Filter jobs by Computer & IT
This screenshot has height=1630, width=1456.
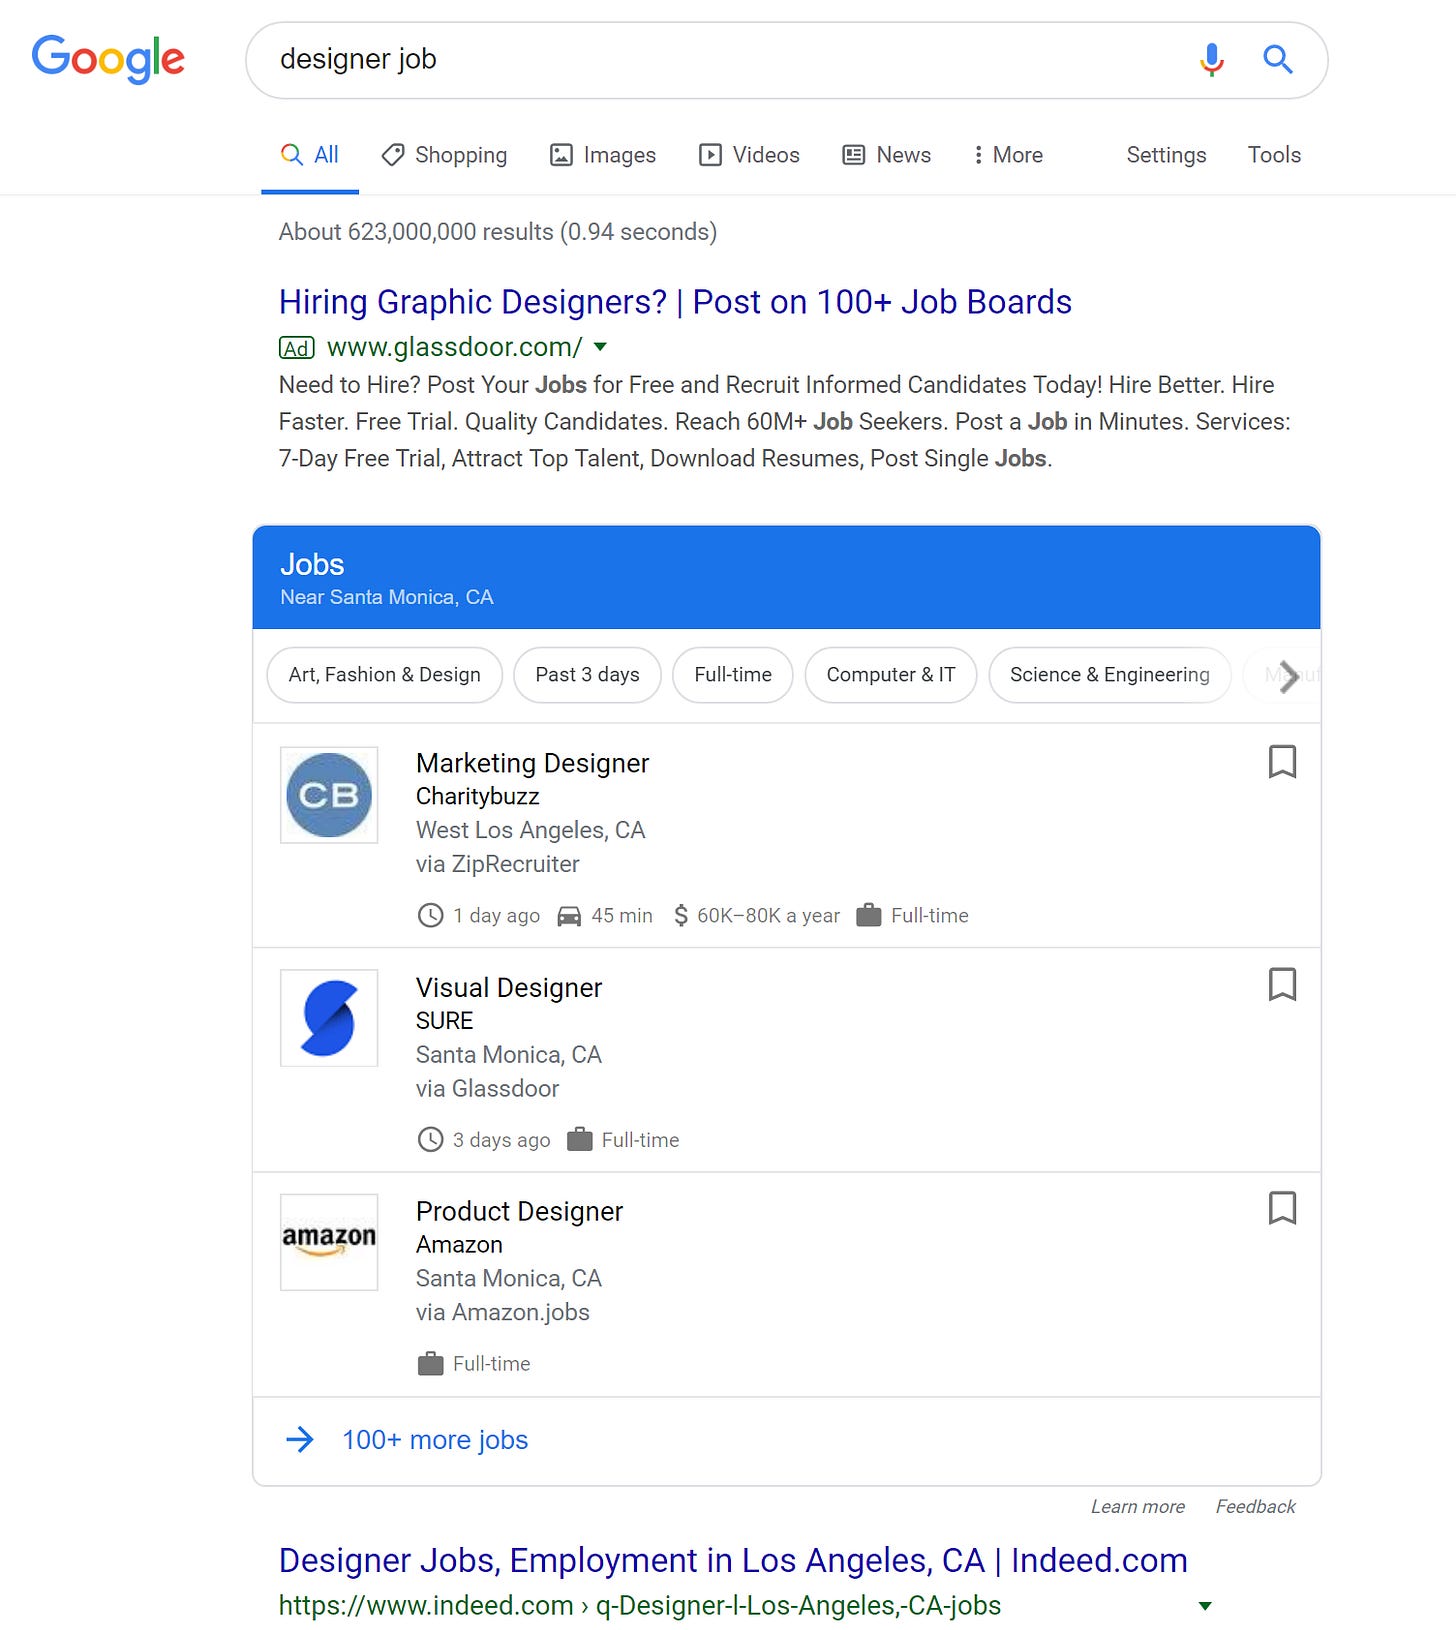890,675
